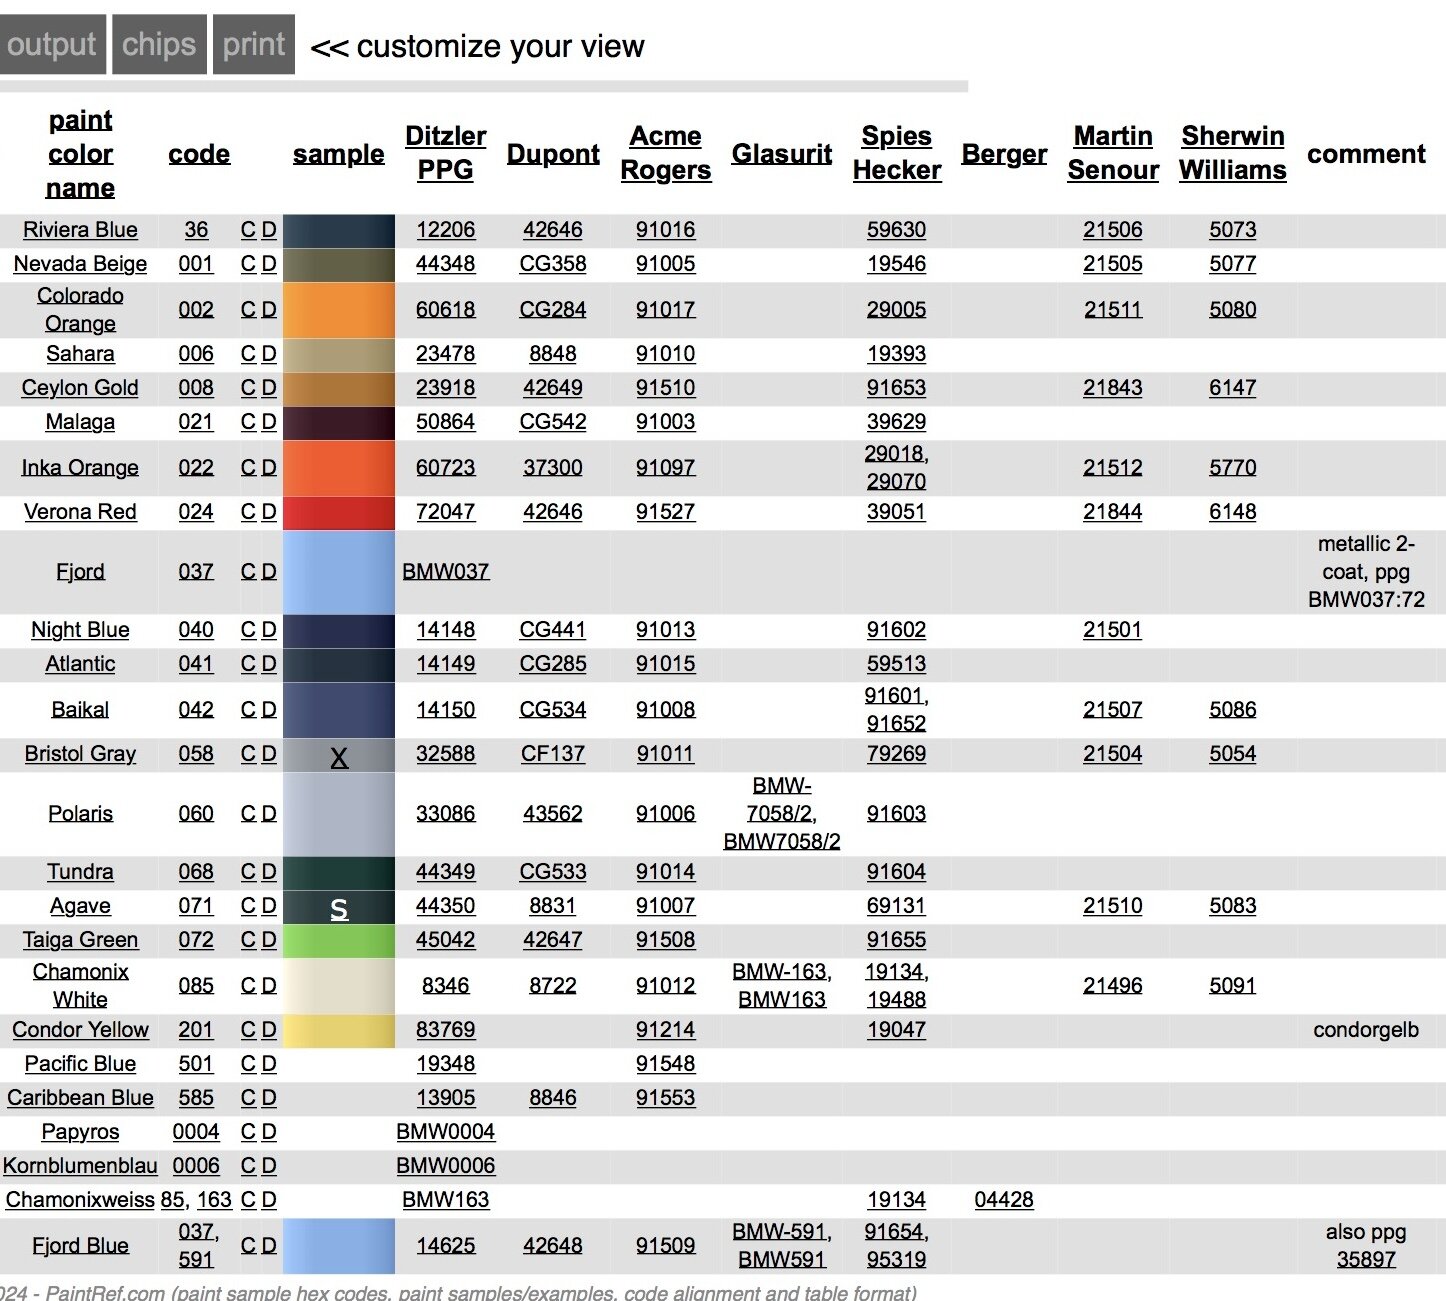Open the D link for Polaris row
This screenshot has height=1301, width=1446.
pyautogui.click(x=269, y=814)
